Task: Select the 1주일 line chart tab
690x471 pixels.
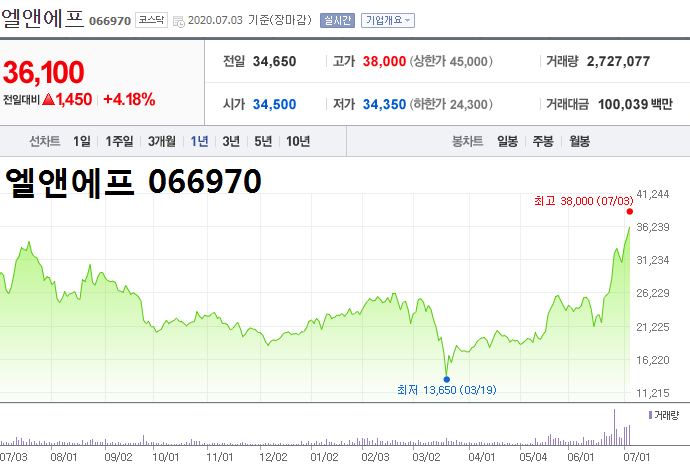Action: 119,141
